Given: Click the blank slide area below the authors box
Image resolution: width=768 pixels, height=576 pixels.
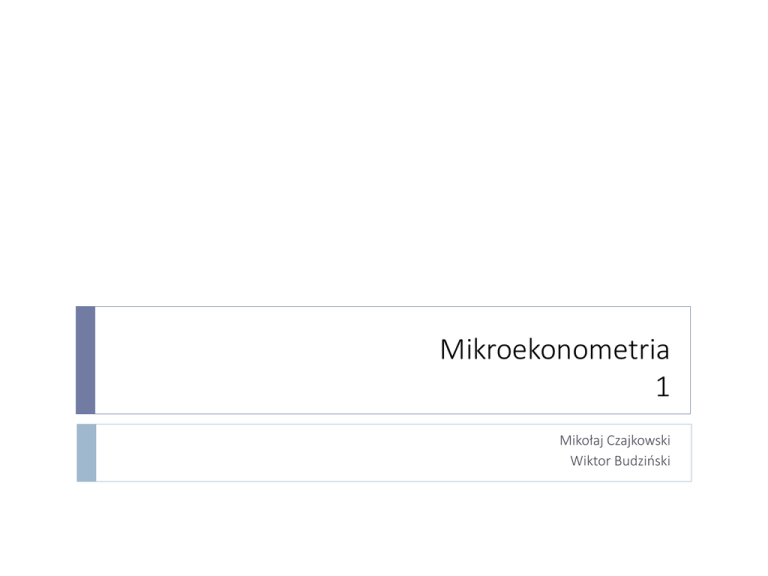Looking at the screenshot, I should click(384, 530).
